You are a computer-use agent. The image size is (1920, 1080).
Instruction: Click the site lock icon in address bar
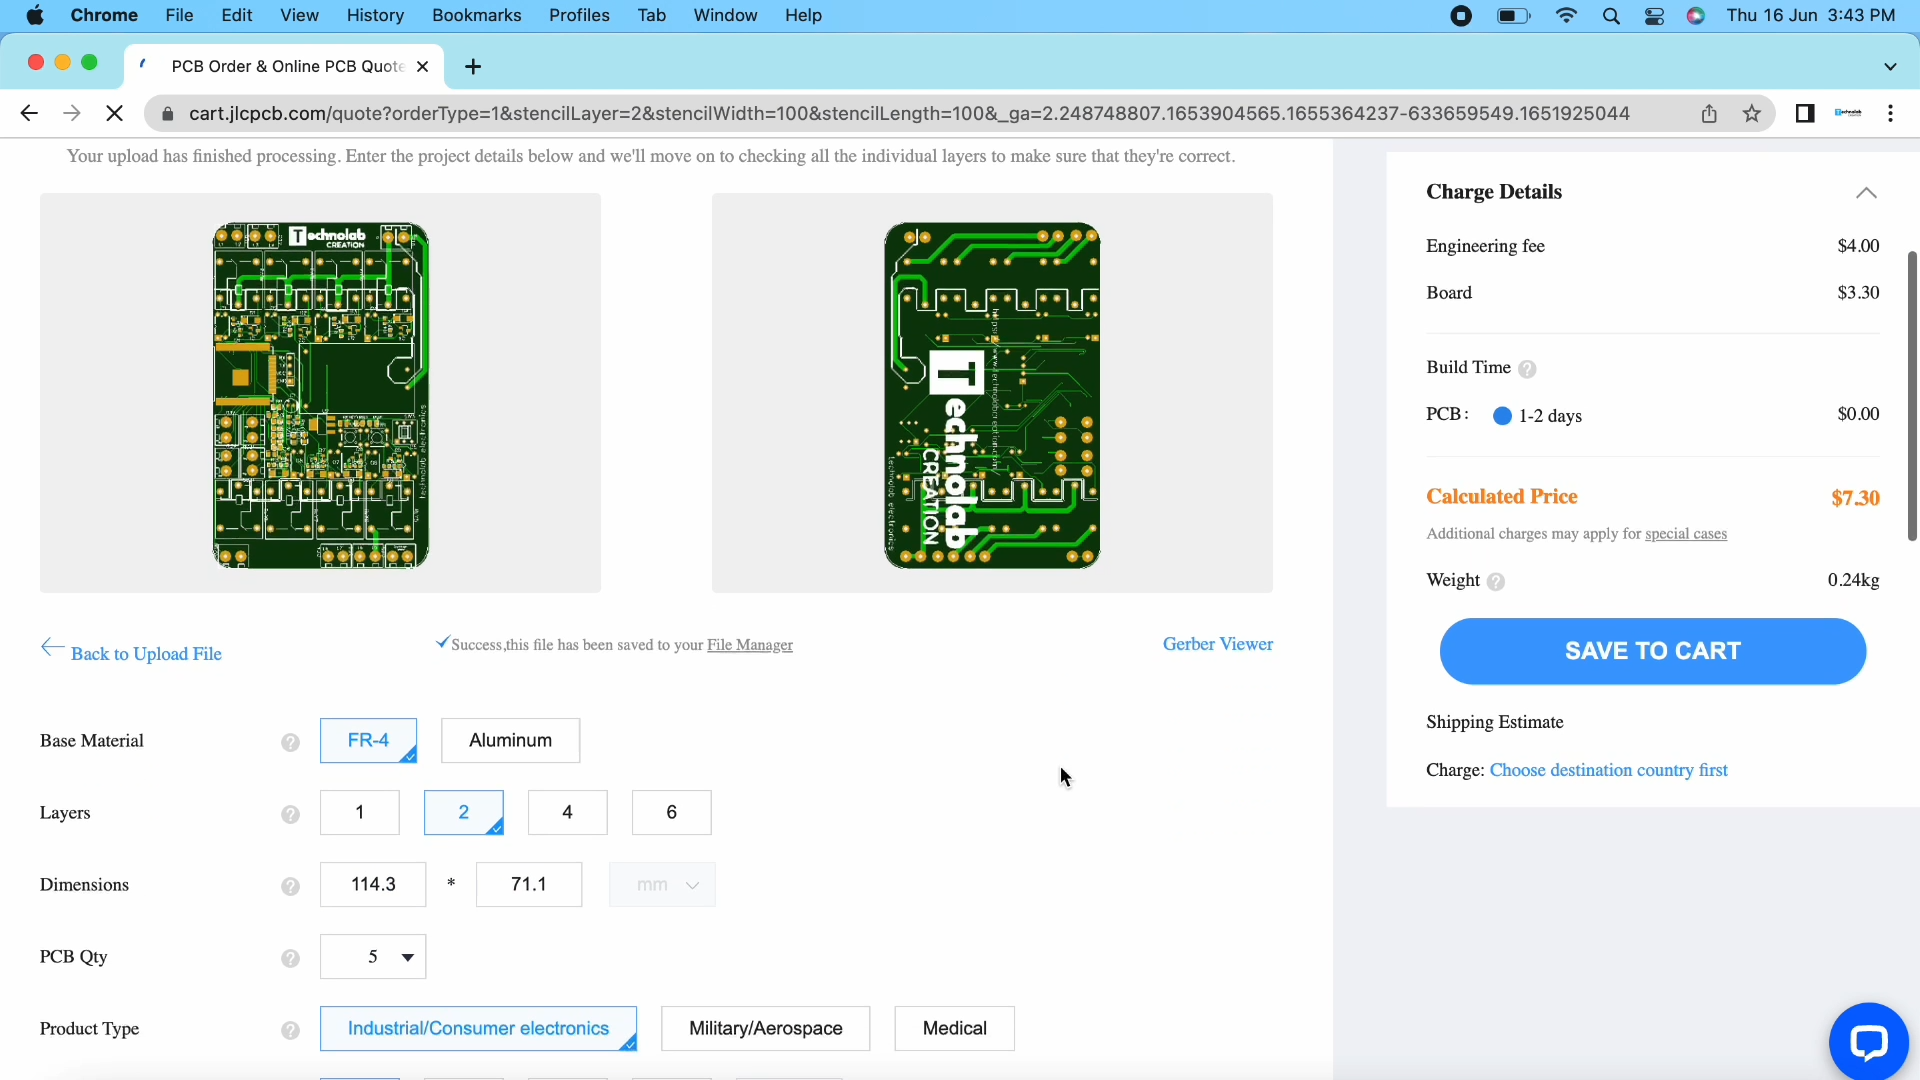click(x=168, y=113)
